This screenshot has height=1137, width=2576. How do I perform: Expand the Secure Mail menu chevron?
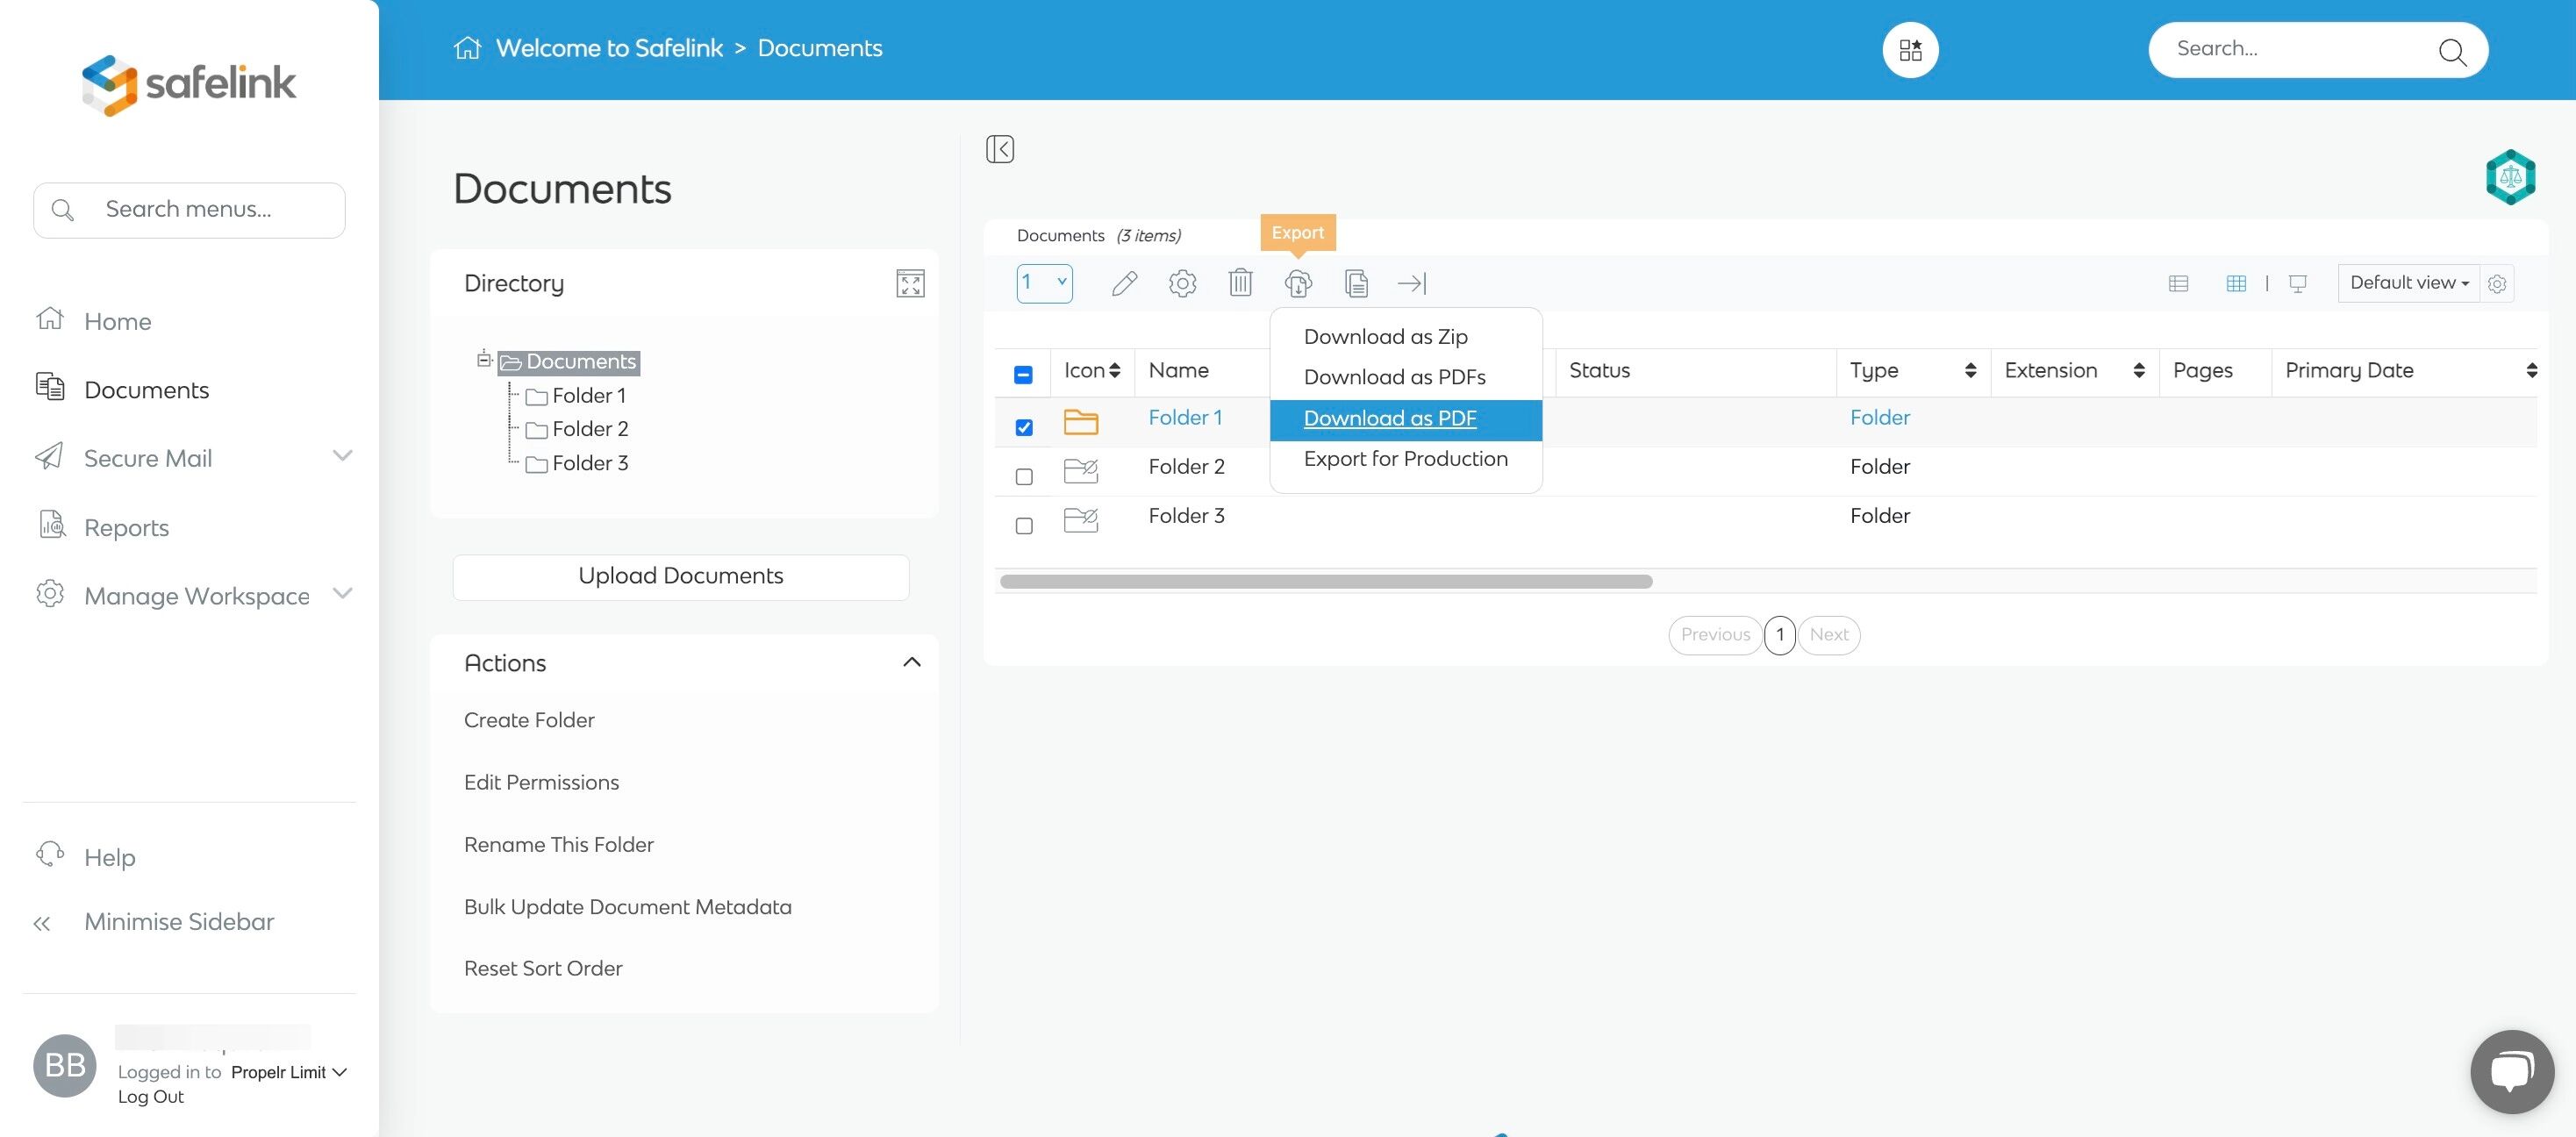point(342,457)
